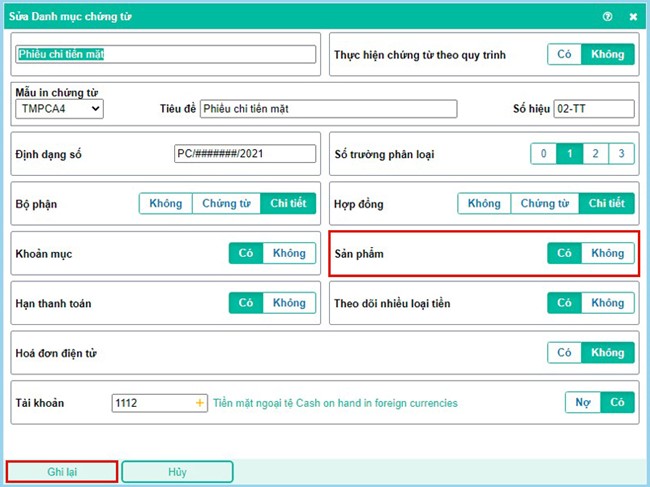The image size is (650, 487).
Task: Set Khoản mục to Không
Action: pyautogui.click(x=289, y=254)
